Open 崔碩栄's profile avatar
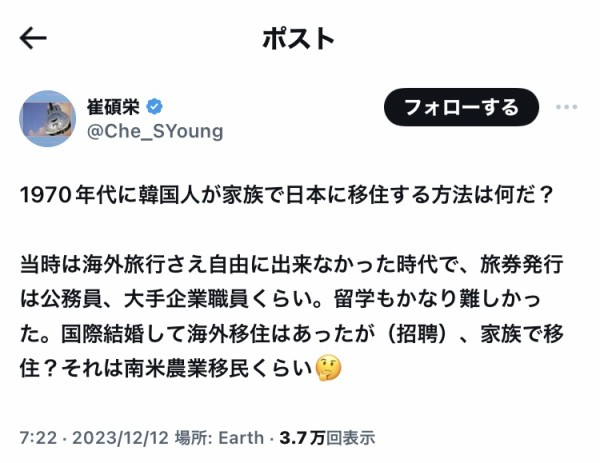This screenshot has height=463, width=600. tap(47, 118)
